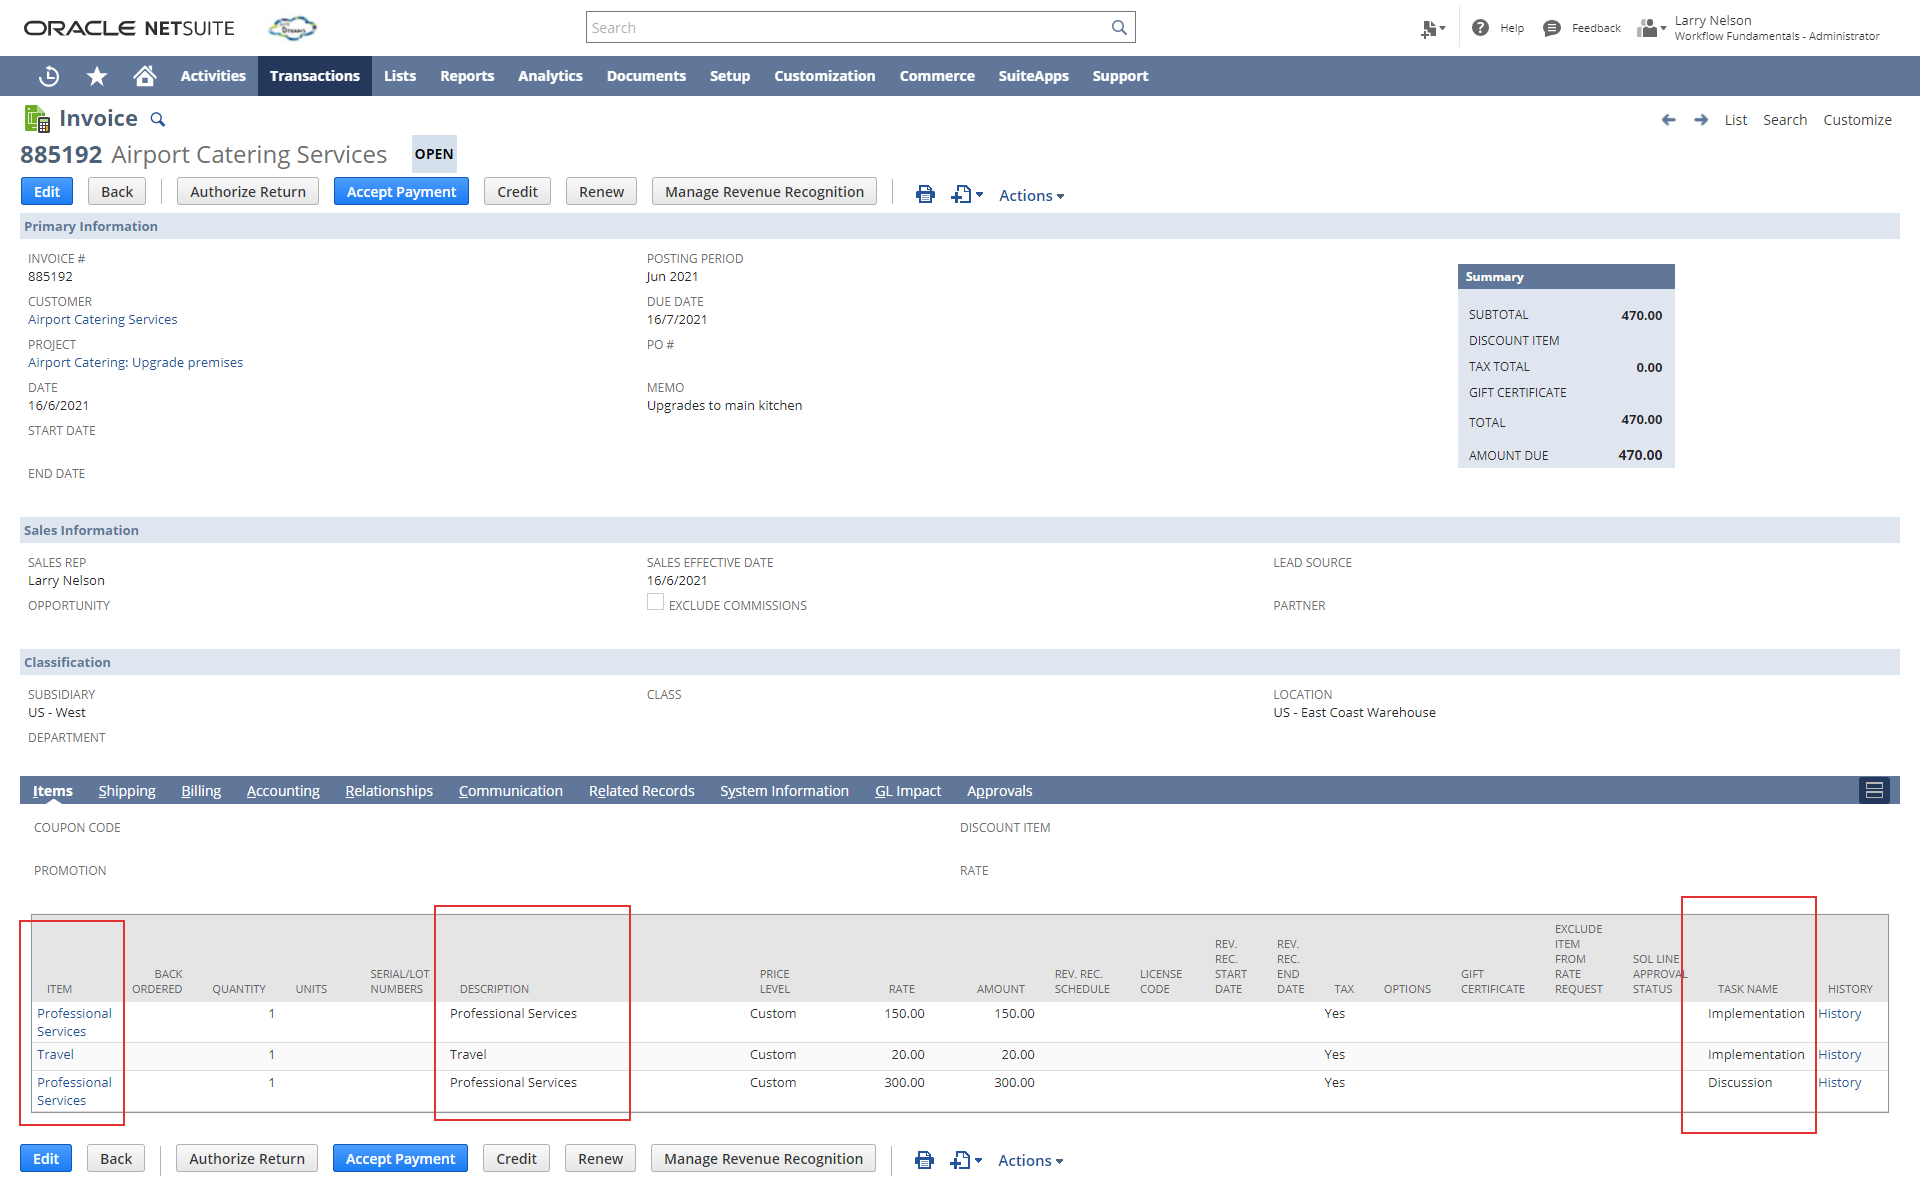The height and width of the screenshot is (1197, 1920).
Task: Open dropdown arrow next to top new document icon
Action: pyautogui.click(x=980, y=194)
